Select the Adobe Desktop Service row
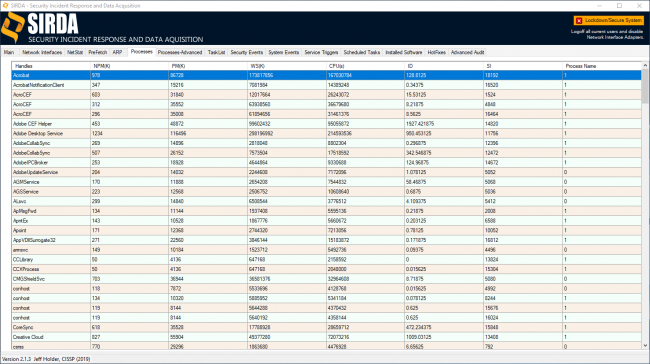 point(327,133)
